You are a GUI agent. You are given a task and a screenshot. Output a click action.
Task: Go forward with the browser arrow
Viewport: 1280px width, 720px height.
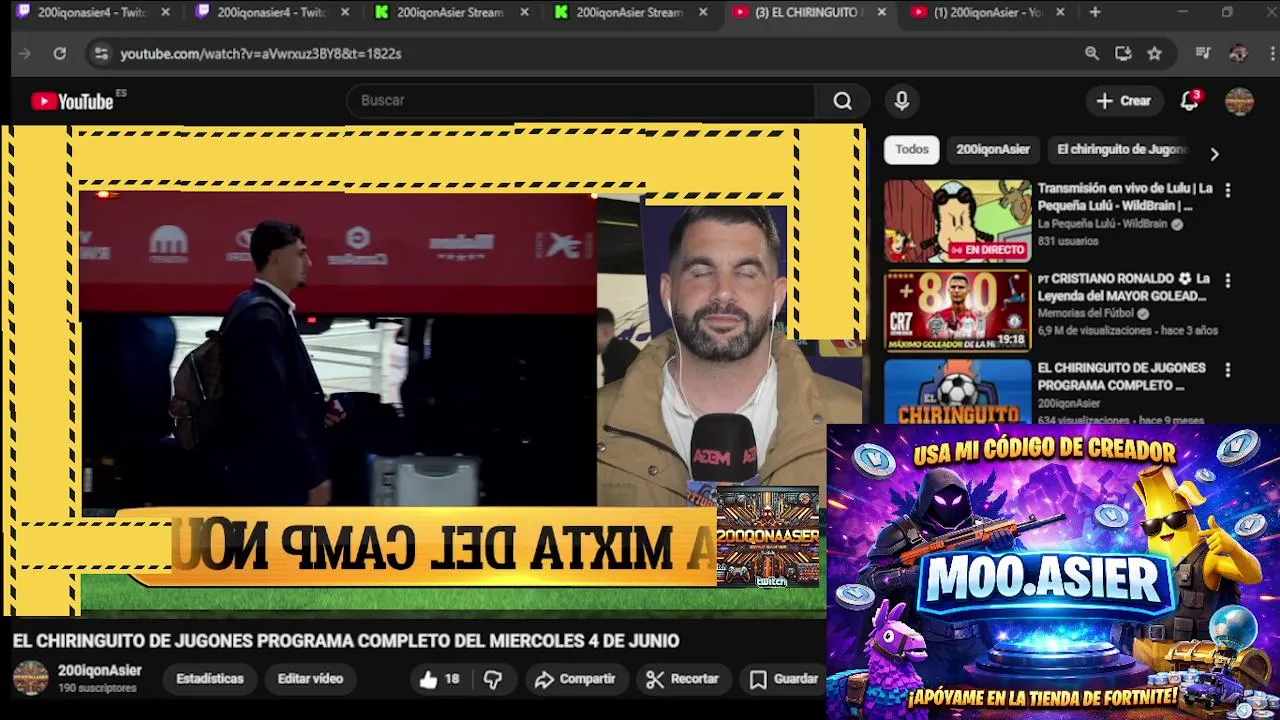coord(25,53)
